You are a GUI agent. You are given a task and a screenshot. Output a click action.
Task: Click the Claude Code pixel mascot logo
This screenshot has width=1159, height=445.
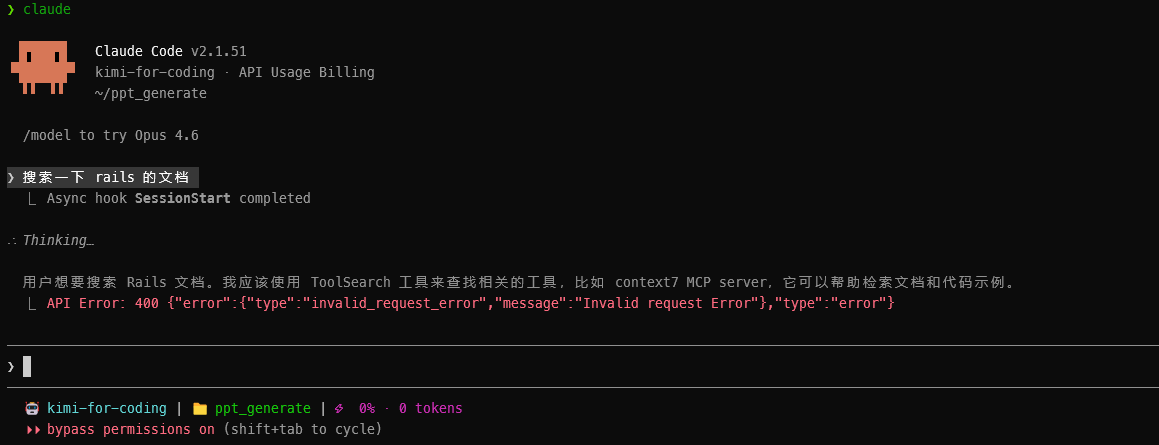click(x=43, y=68)
